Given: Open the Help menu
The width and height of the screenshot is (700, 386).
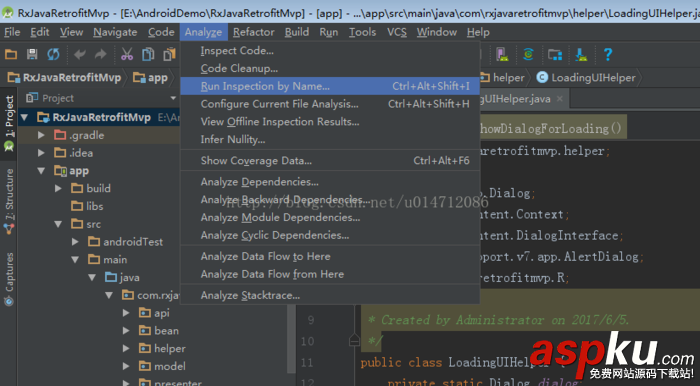Looking at the screenshot, I should click(478, 32).
